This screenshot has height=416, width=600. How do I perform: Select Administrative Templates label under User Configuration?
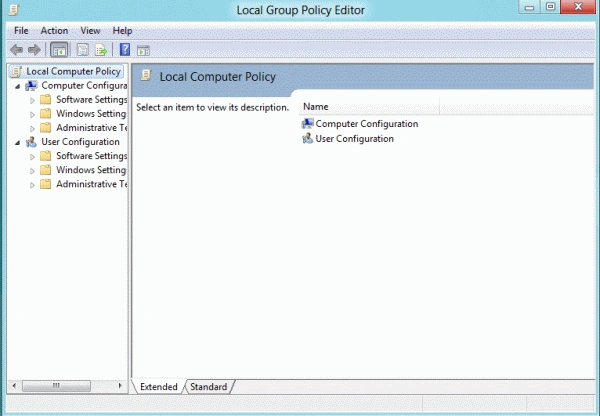point(92,184)
